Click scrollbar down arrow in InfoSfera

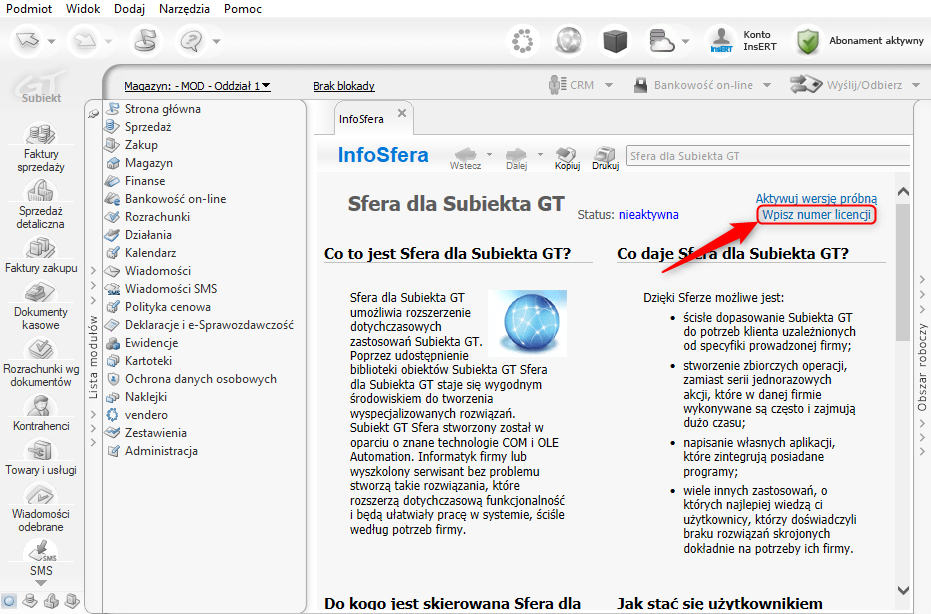[x=903, y=590]
